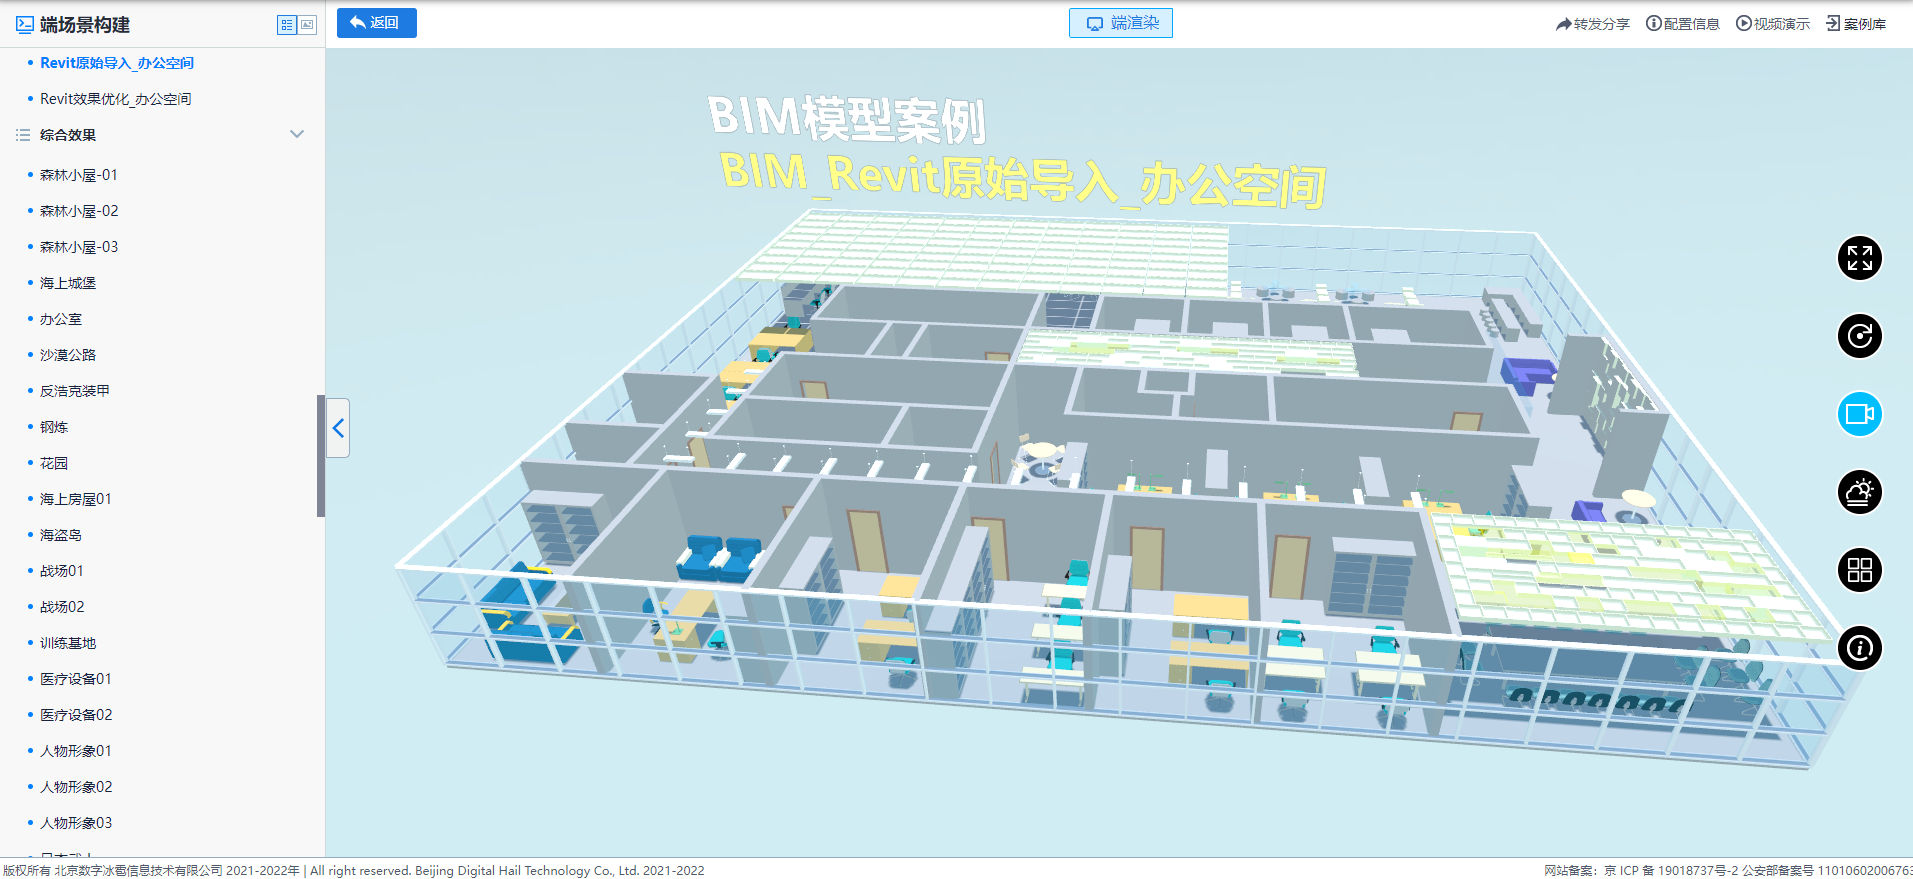Click the BIM_Revit原始导入_办公空间 yellow subtitle

[1023, 180]
